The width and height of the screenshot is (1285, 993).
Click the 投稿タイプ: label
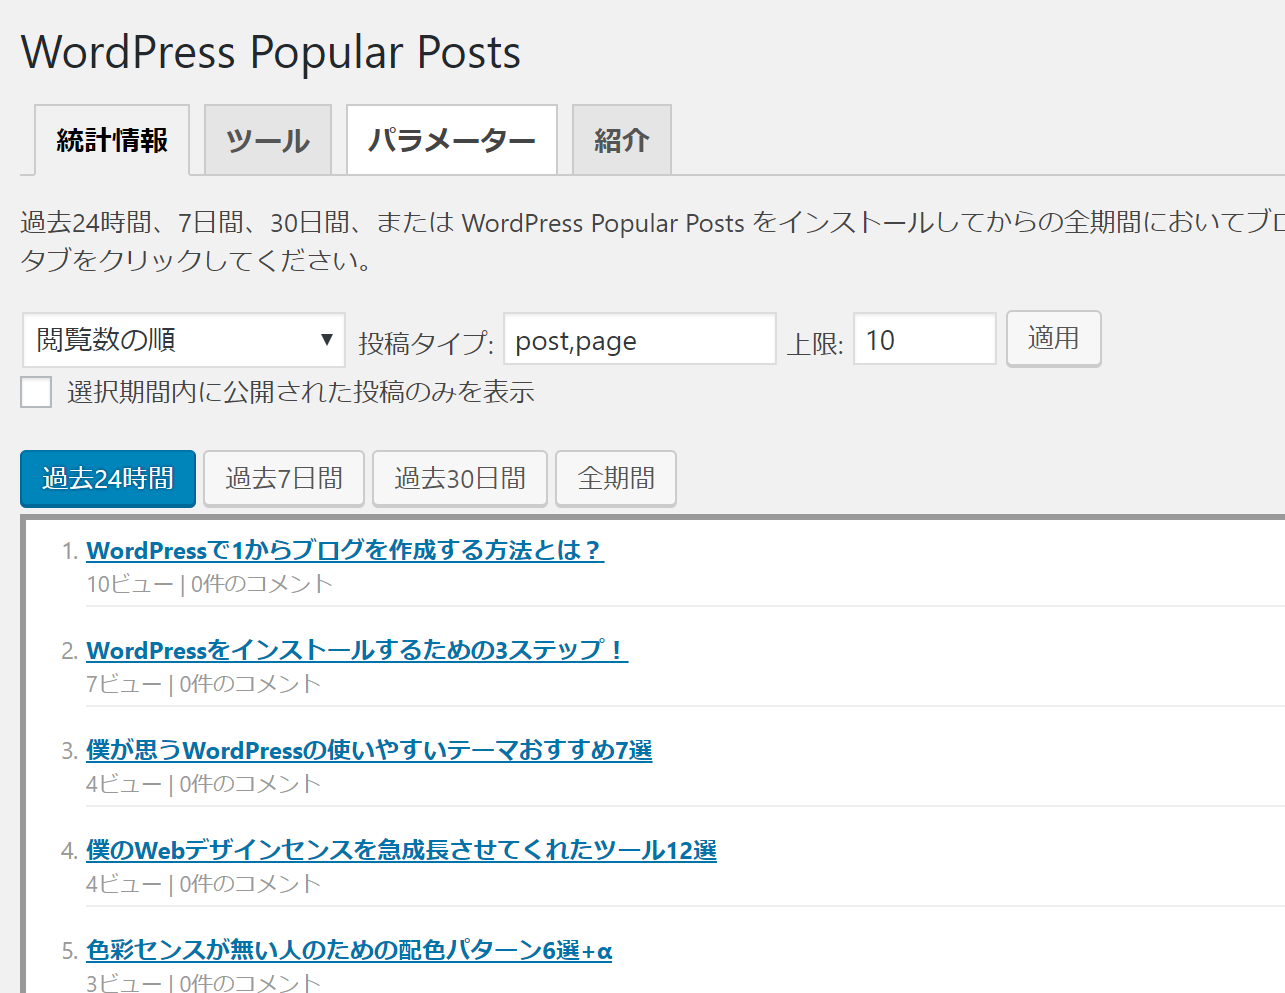pyautogui.click(x=426, y=343)
